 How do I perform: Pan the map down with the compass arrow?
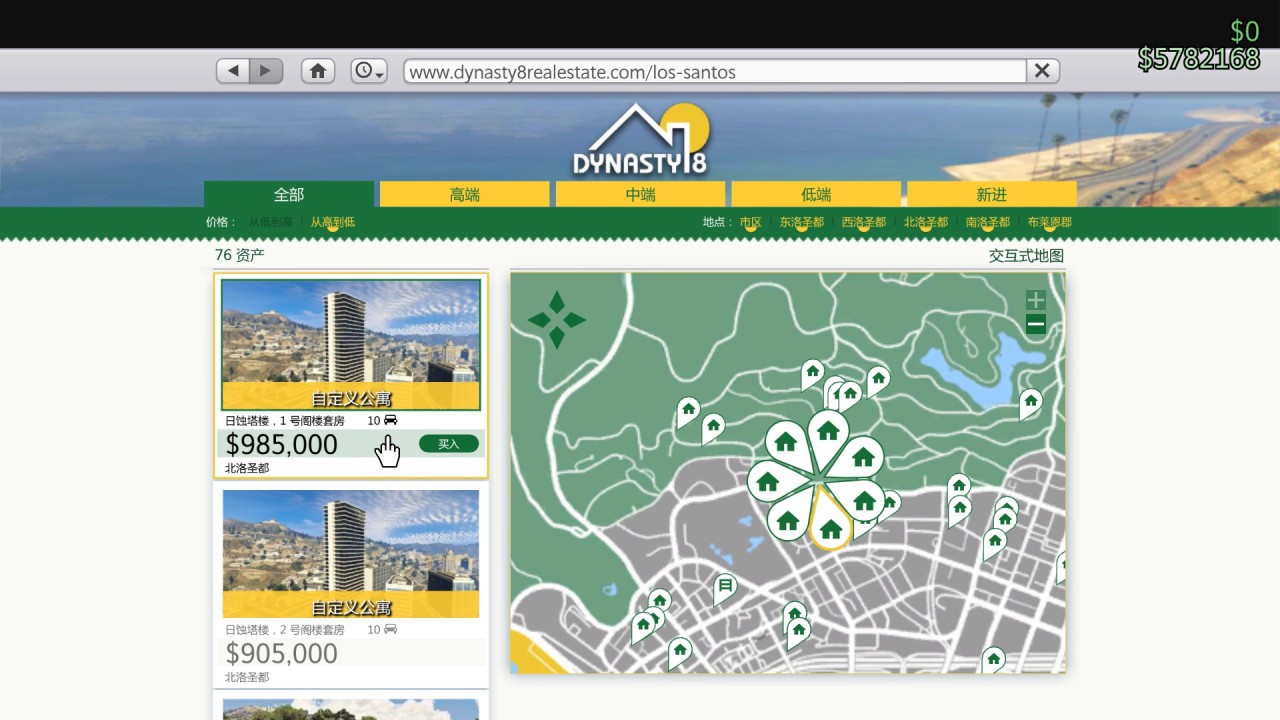[557, 338]
